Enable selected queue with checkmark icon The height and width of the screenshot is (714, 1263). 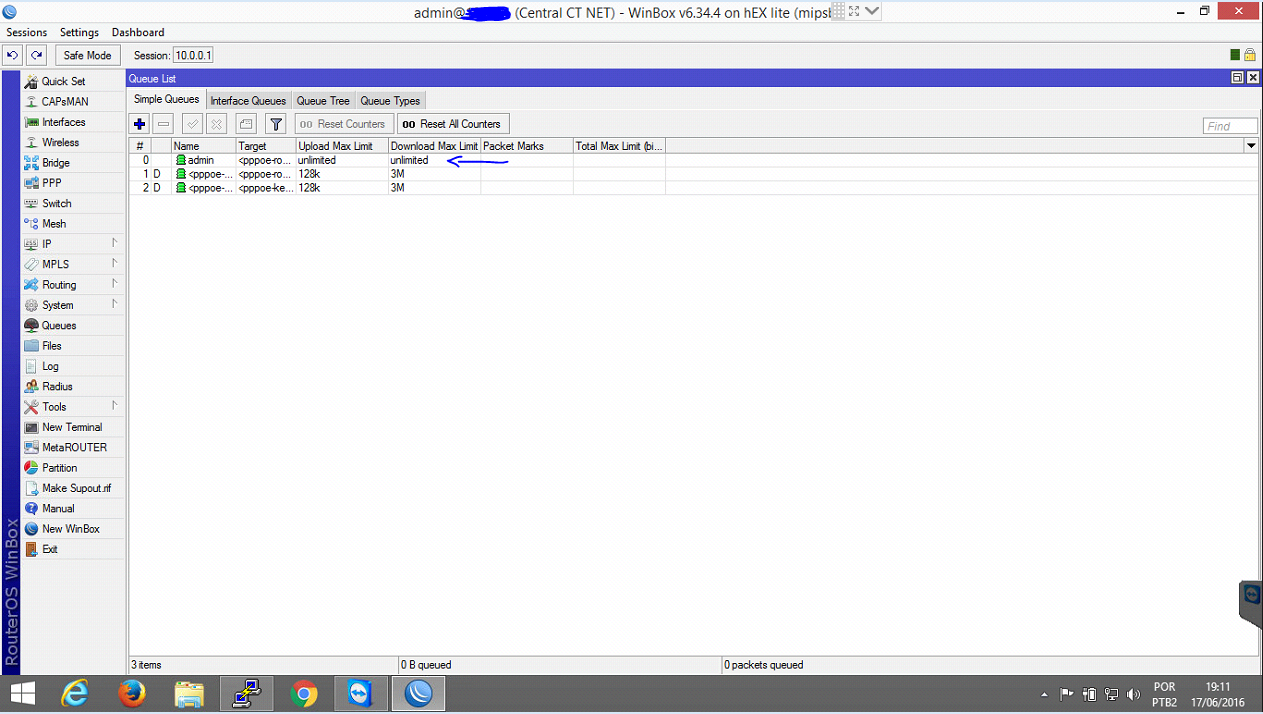click(x=192, y=124)
